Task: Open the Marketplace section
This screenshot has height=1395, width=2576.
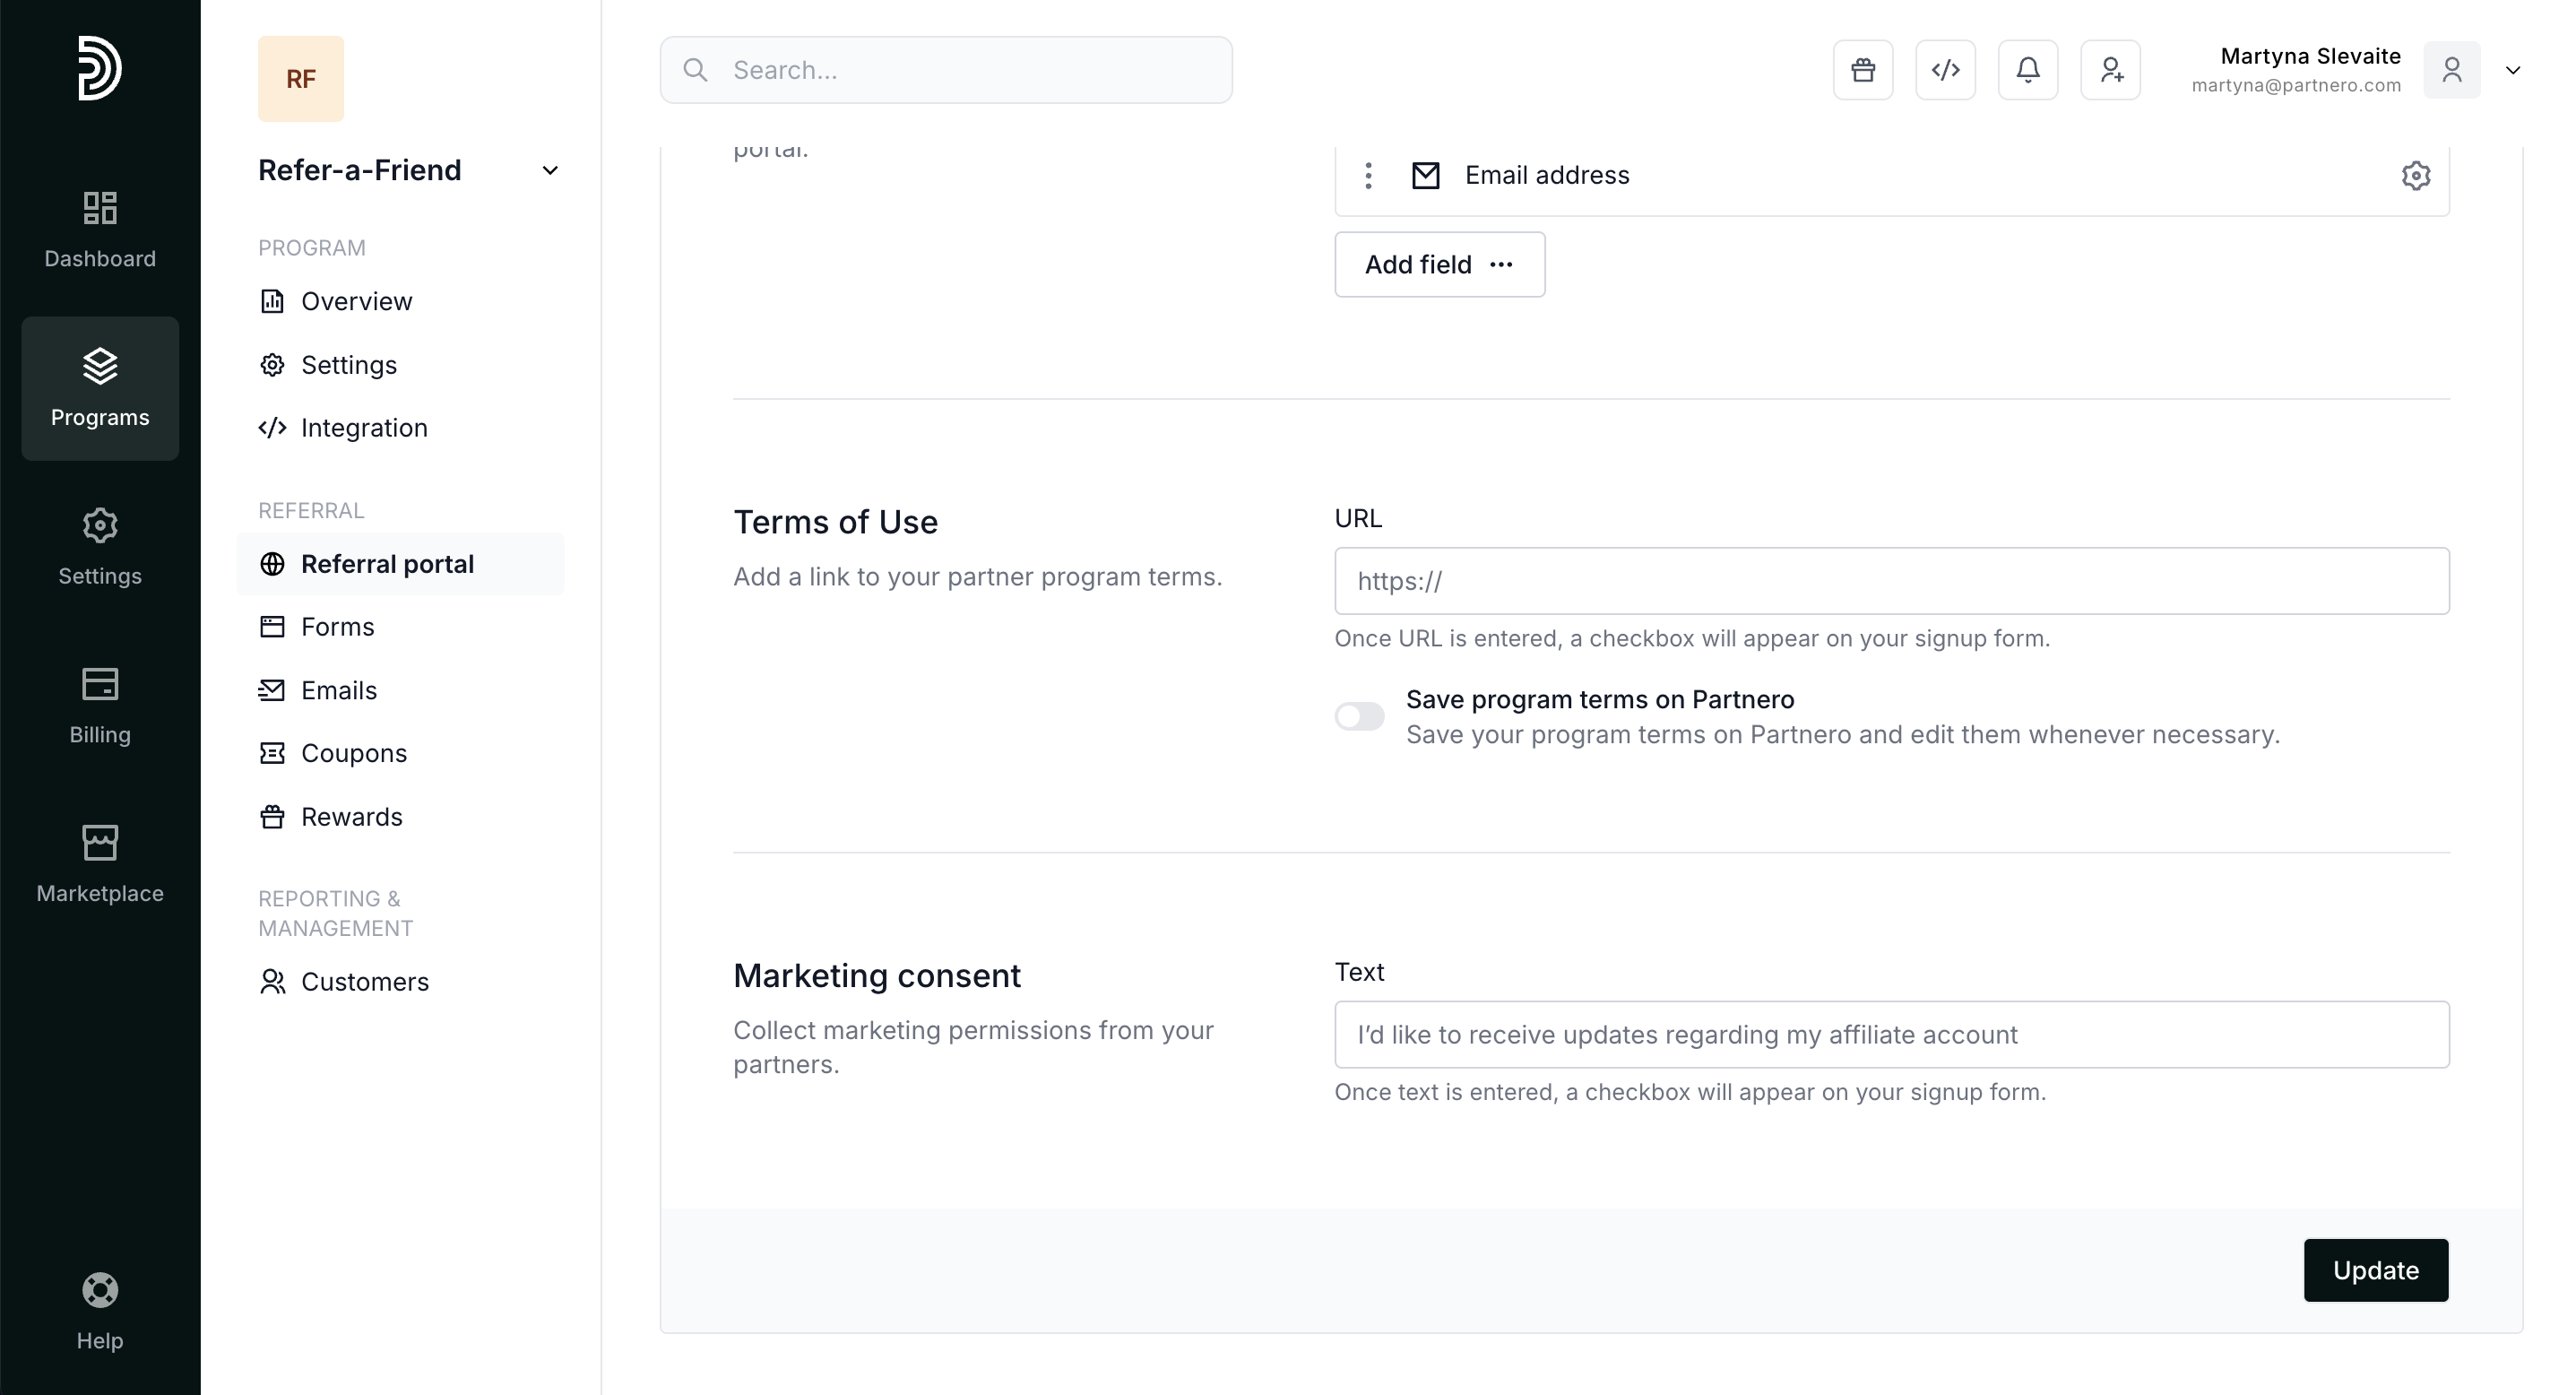Action: pos(100,864)
